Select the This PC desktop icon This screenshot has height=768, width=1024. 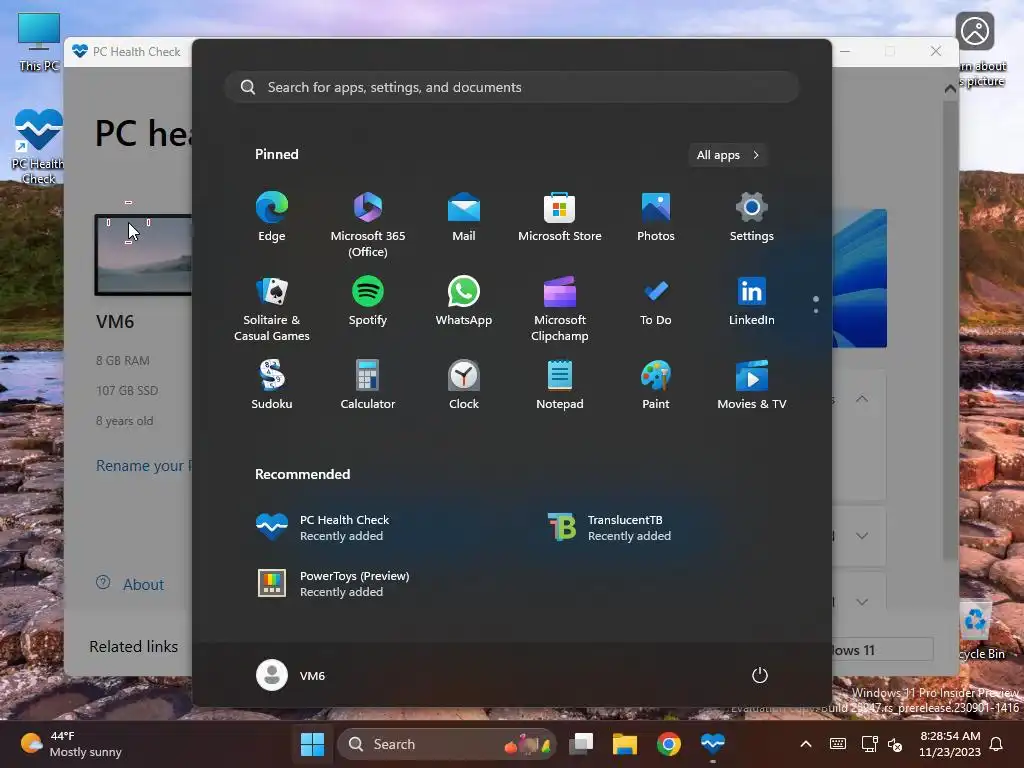39,41
